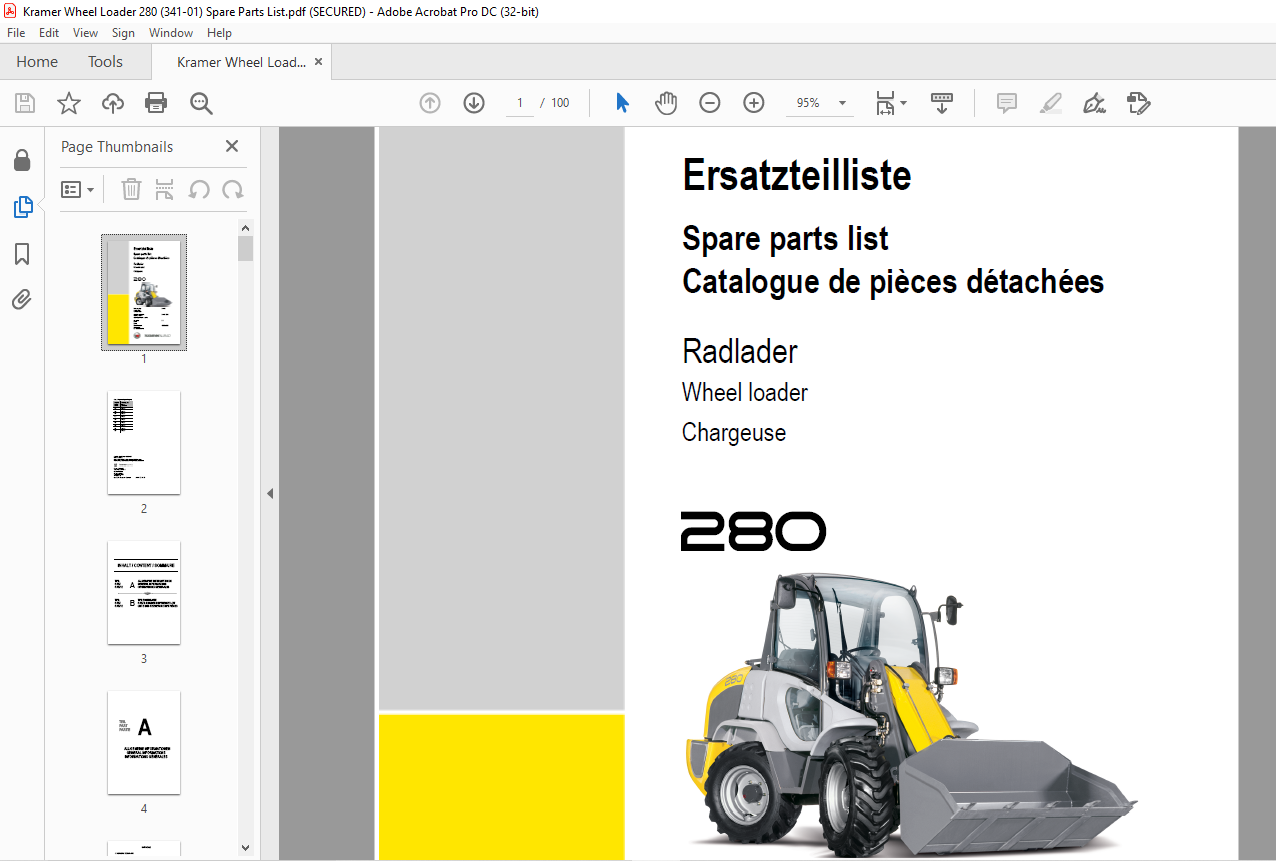
Task: Select the Kramer Wheel Loader document tab
Action: (x=242, y=62)
